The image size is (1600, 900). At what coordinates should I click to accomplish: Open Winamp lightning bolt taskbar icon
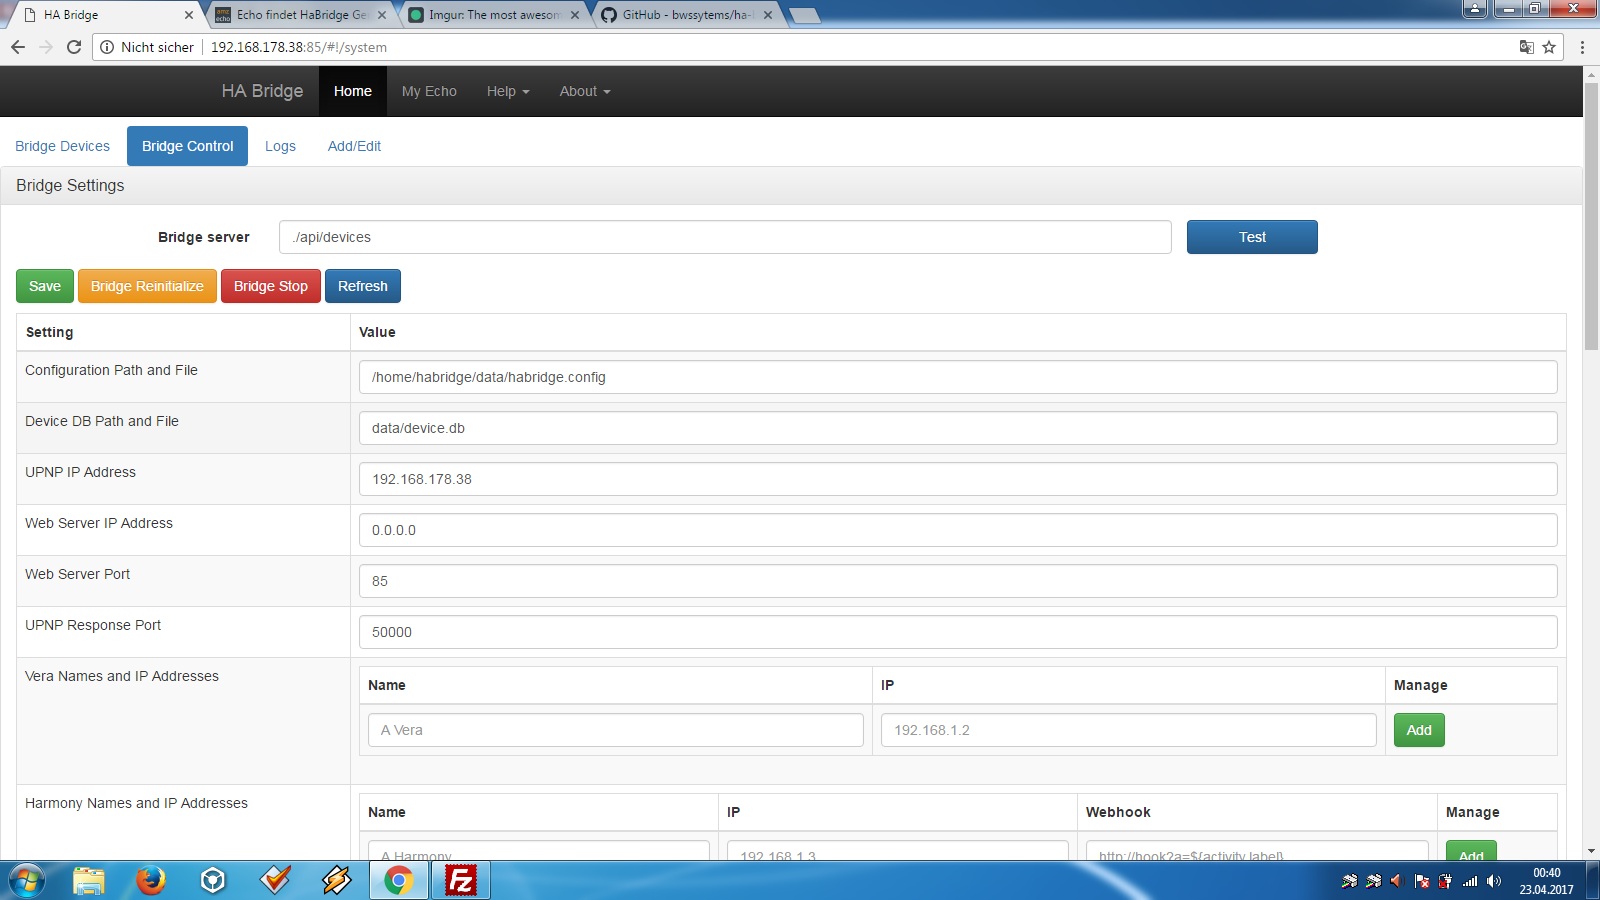[x=337, y=881]
